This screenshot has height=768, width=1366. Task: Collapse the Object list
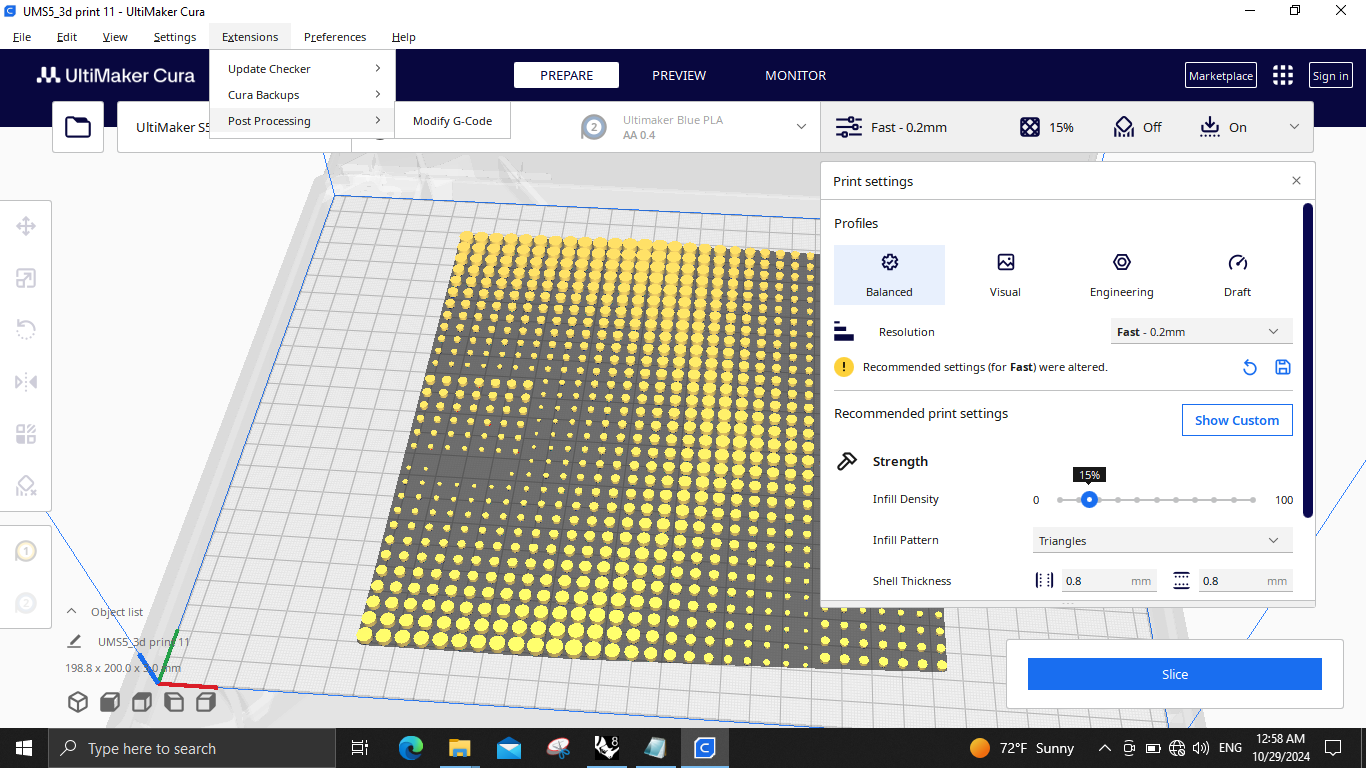tap(72, 611)
